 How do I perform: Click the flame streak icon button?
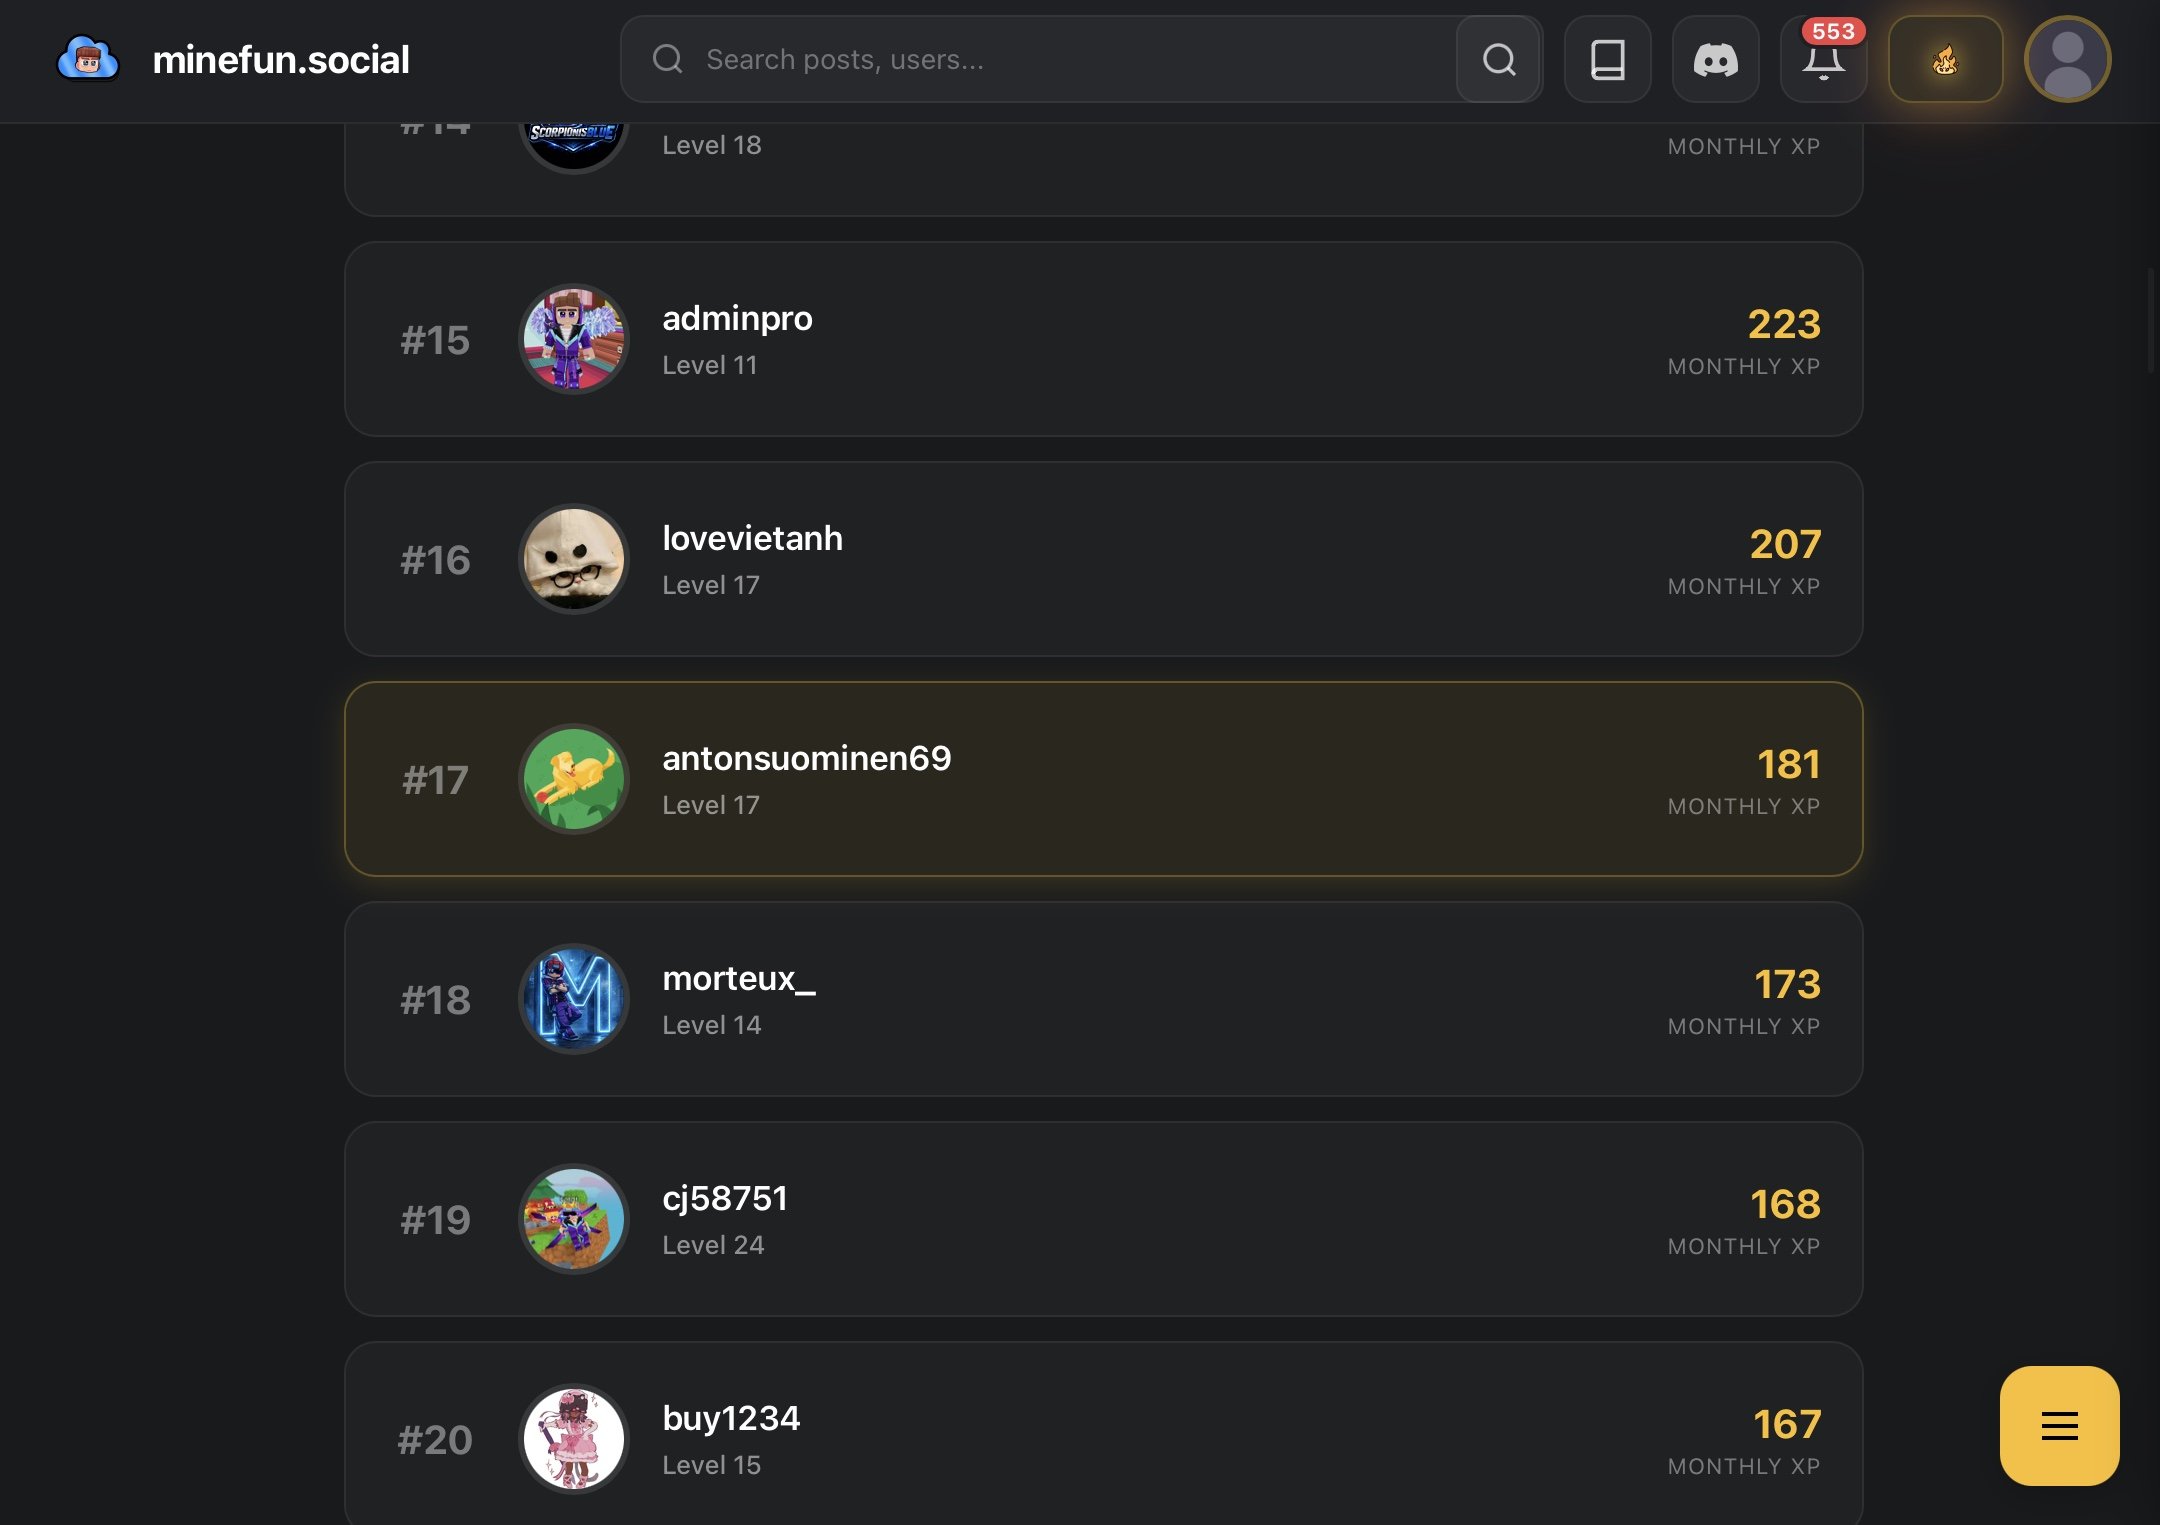point(1945,59)
